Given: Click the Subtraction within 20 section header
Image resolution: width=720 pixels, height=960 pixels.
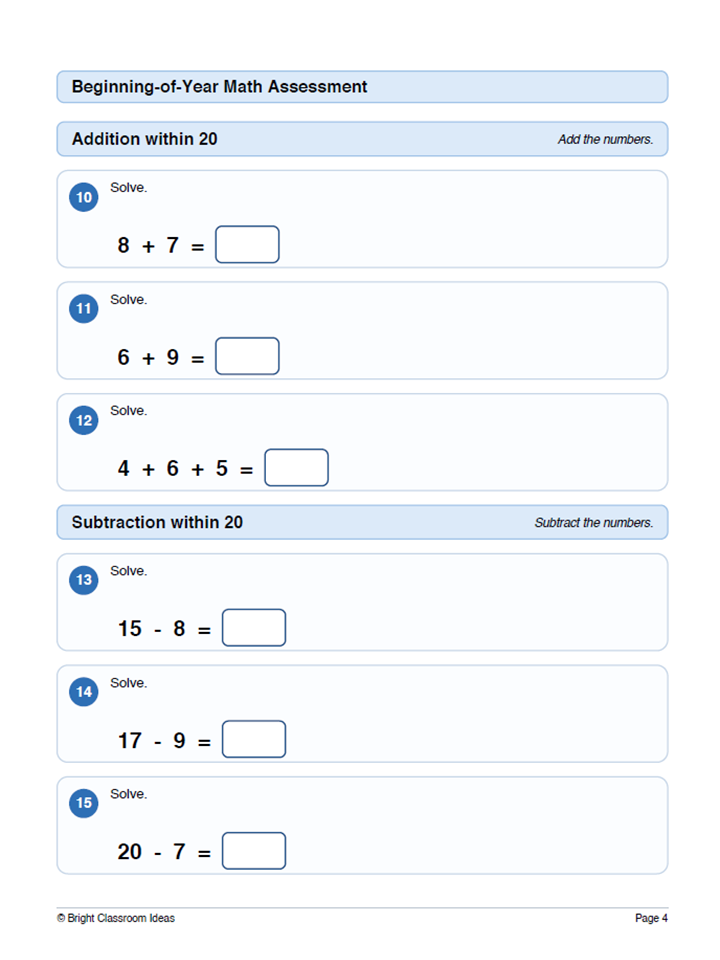Looking at the screenshot, I should (x=157, y=522).
